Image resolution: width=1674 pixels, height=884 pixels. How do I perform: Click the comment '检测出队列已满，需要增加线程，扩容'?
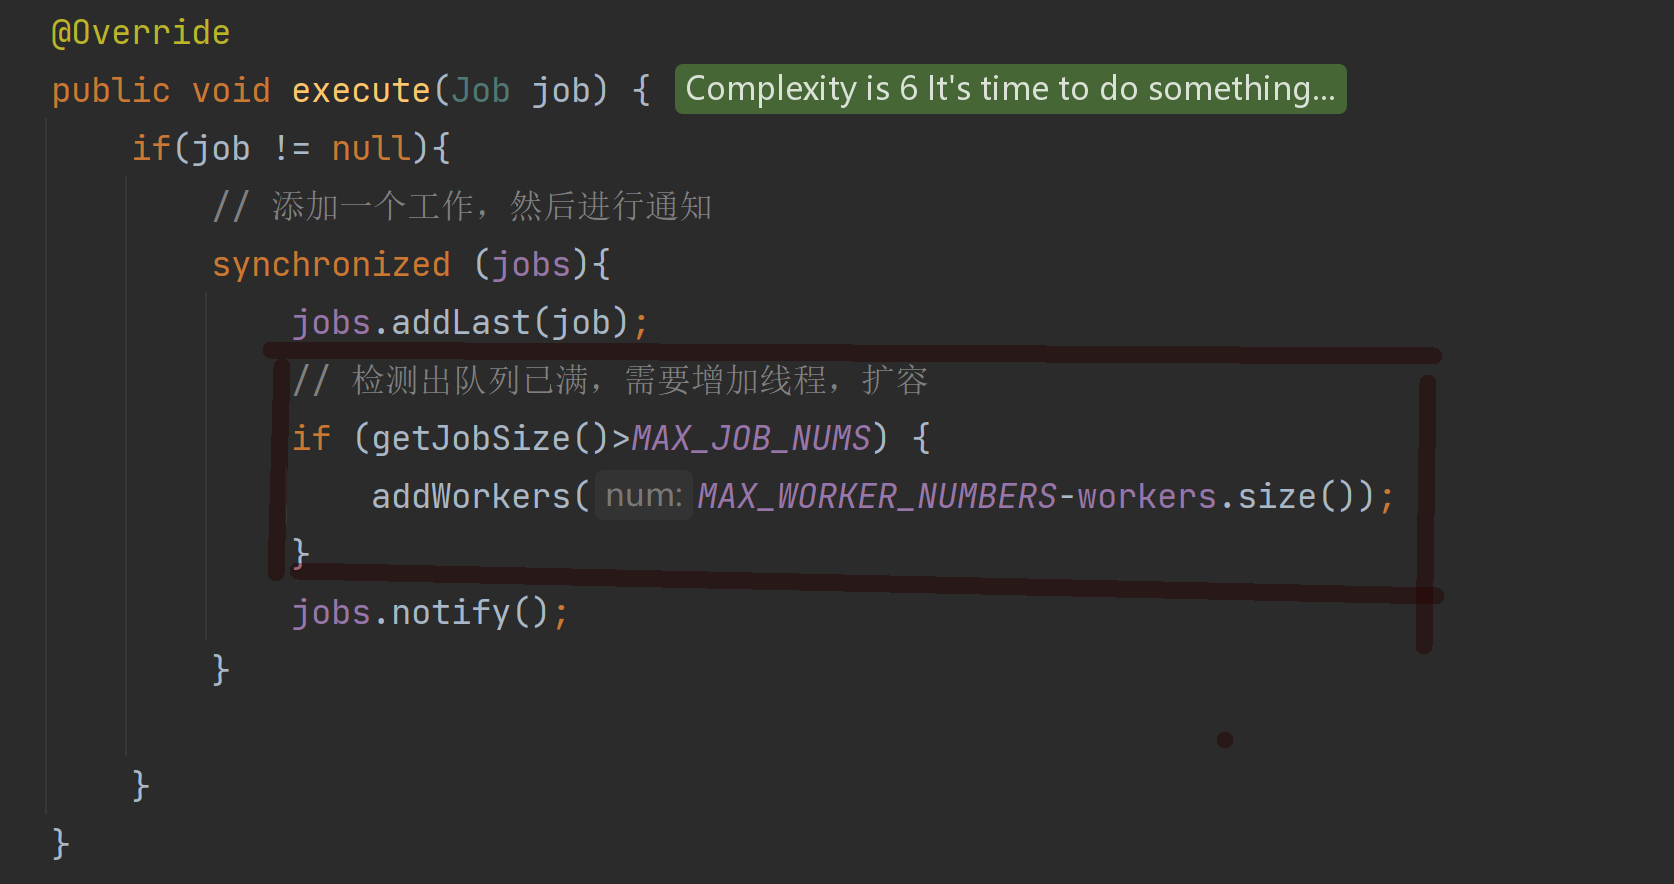click(610, 381)
